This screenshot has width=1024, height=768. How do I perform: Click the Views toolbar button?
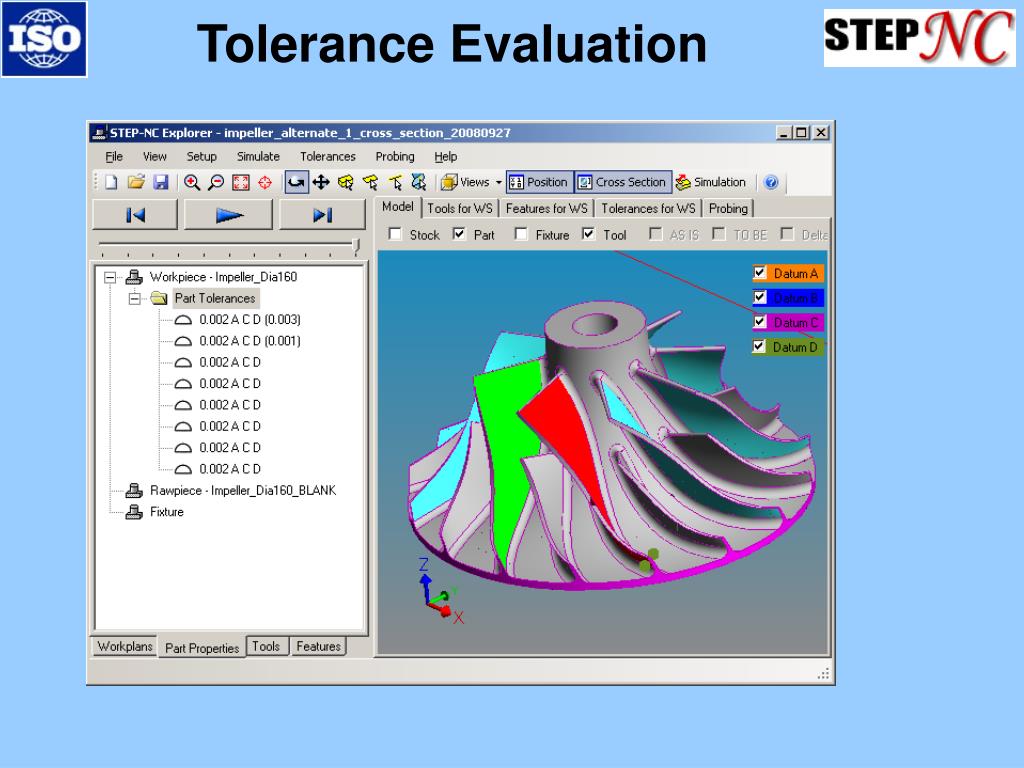tap(465, 182)
